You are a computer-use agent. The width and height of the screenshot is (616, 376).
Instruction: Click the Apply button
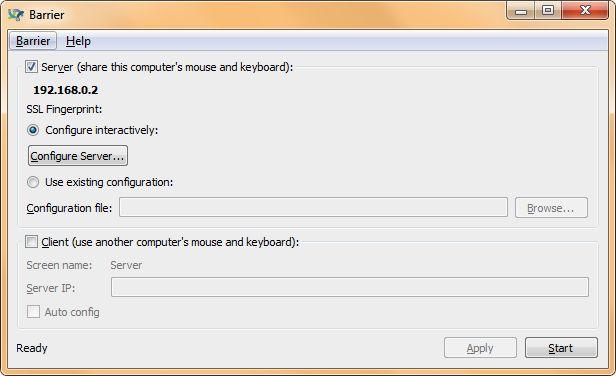coord(480,348)
